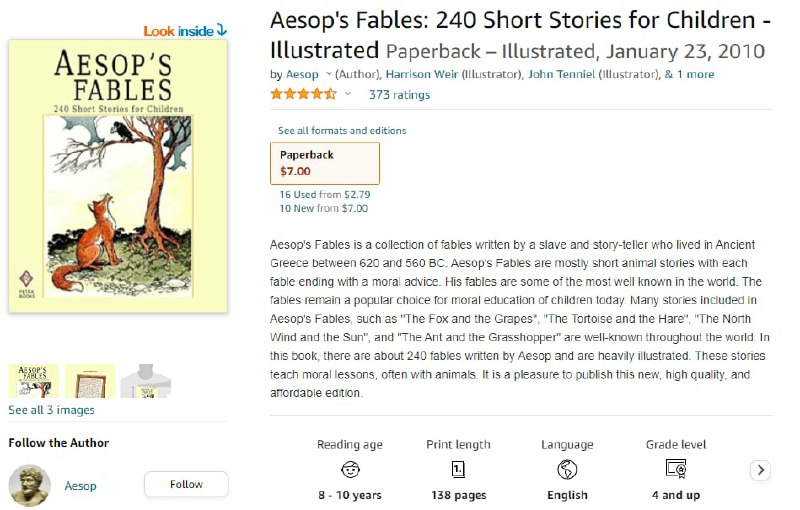Open See all 3 images link
The image size is (800, 510).
[x=51, y=410]
